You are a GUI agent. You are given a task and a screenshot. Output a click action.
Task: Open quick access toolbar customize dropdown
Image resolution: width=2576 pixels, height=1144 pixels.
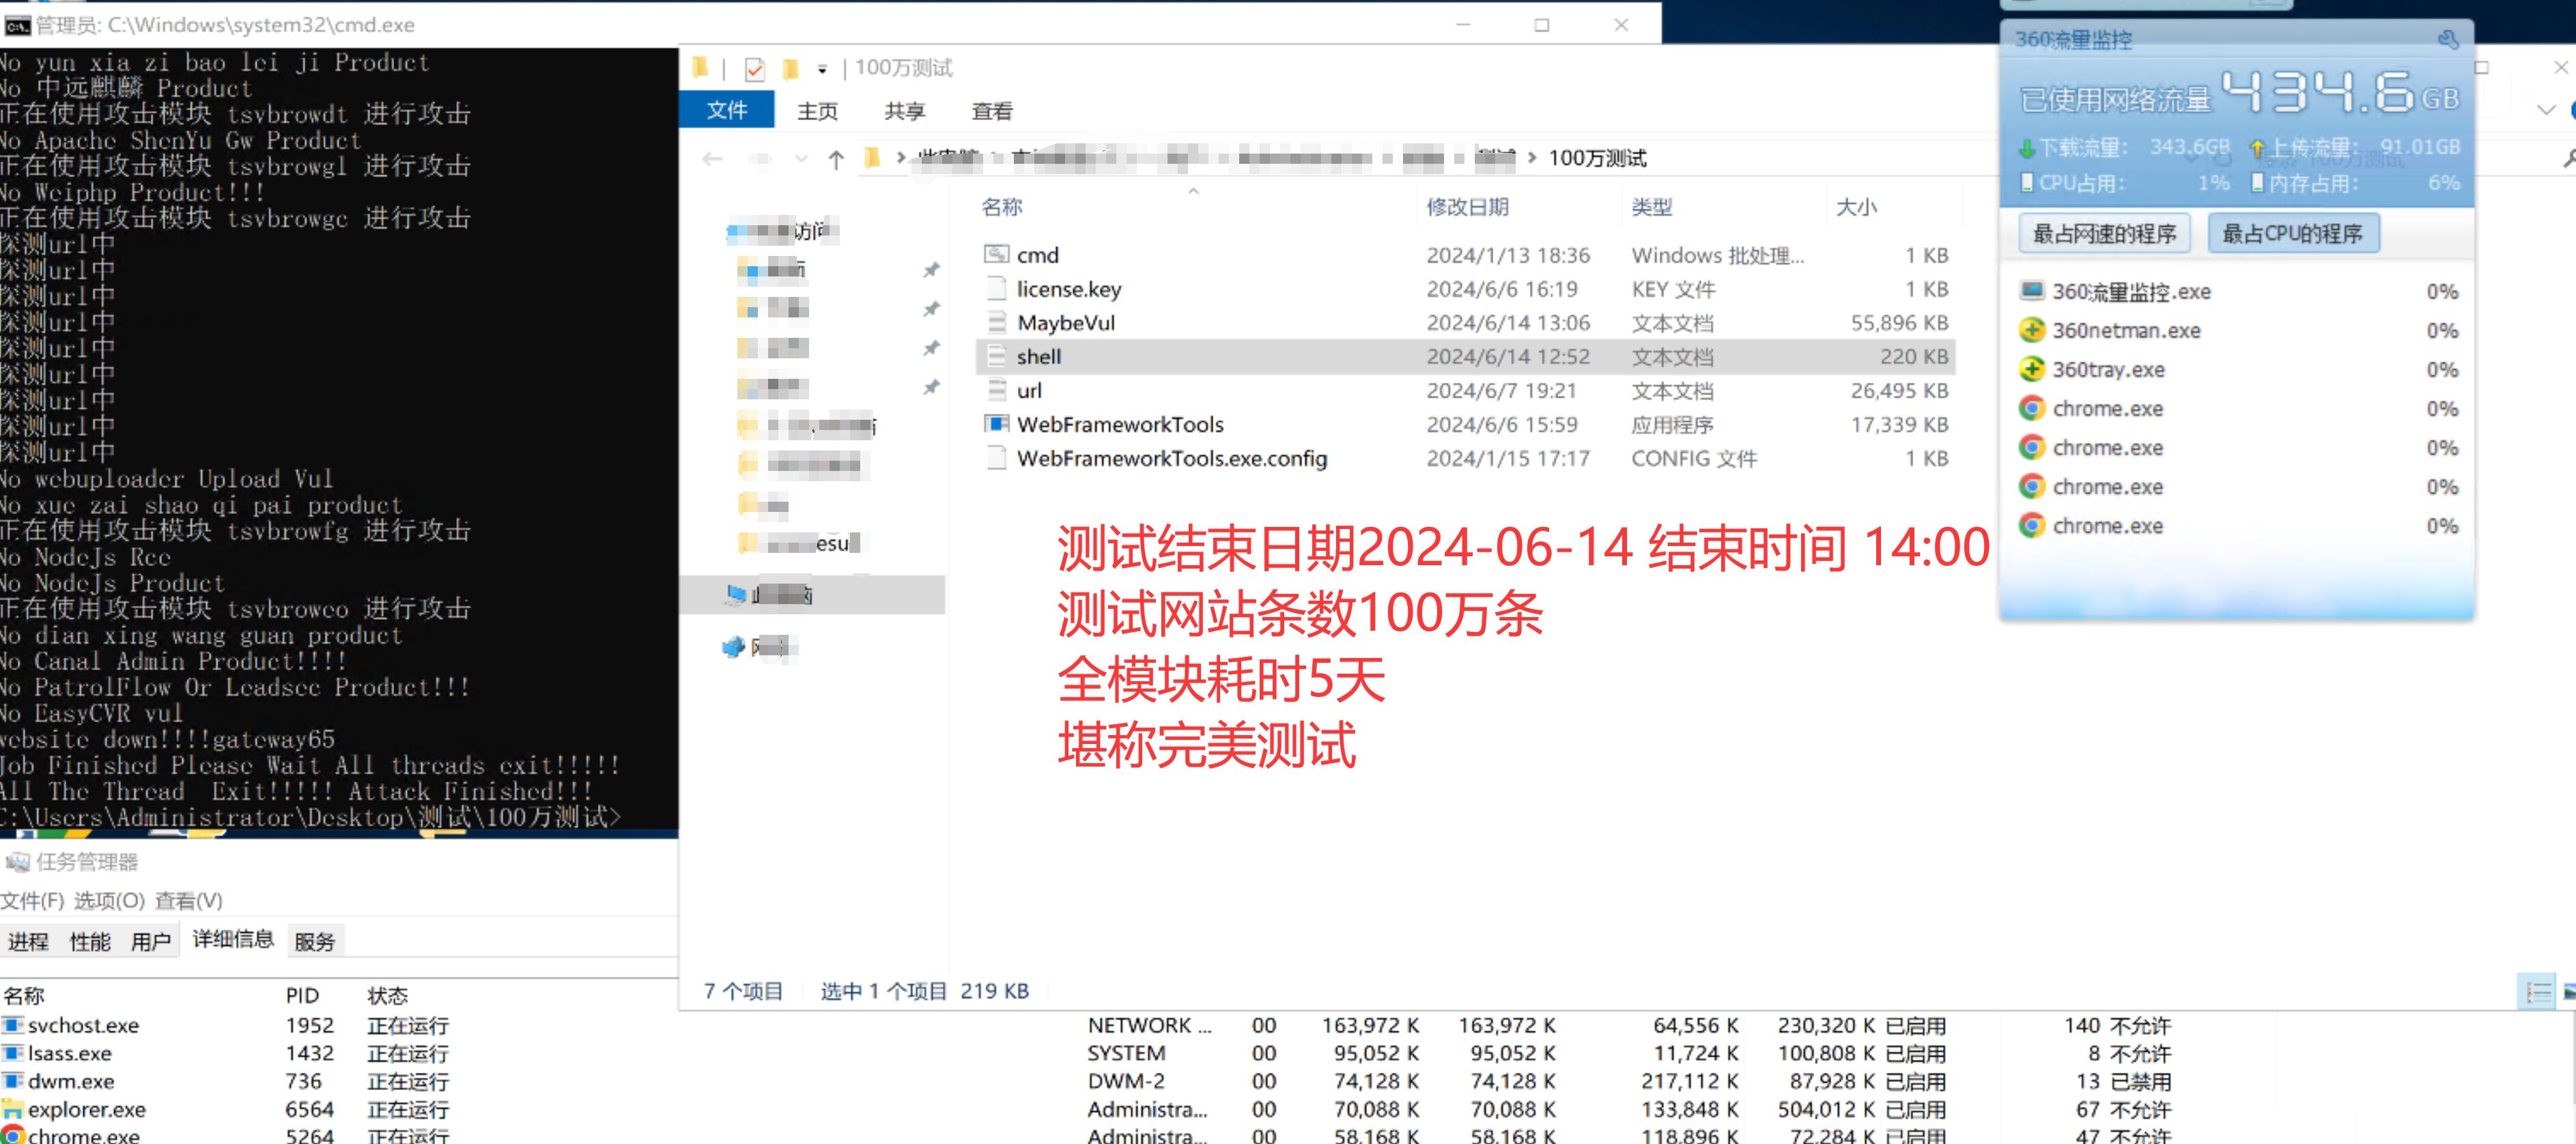coord(822,69)
